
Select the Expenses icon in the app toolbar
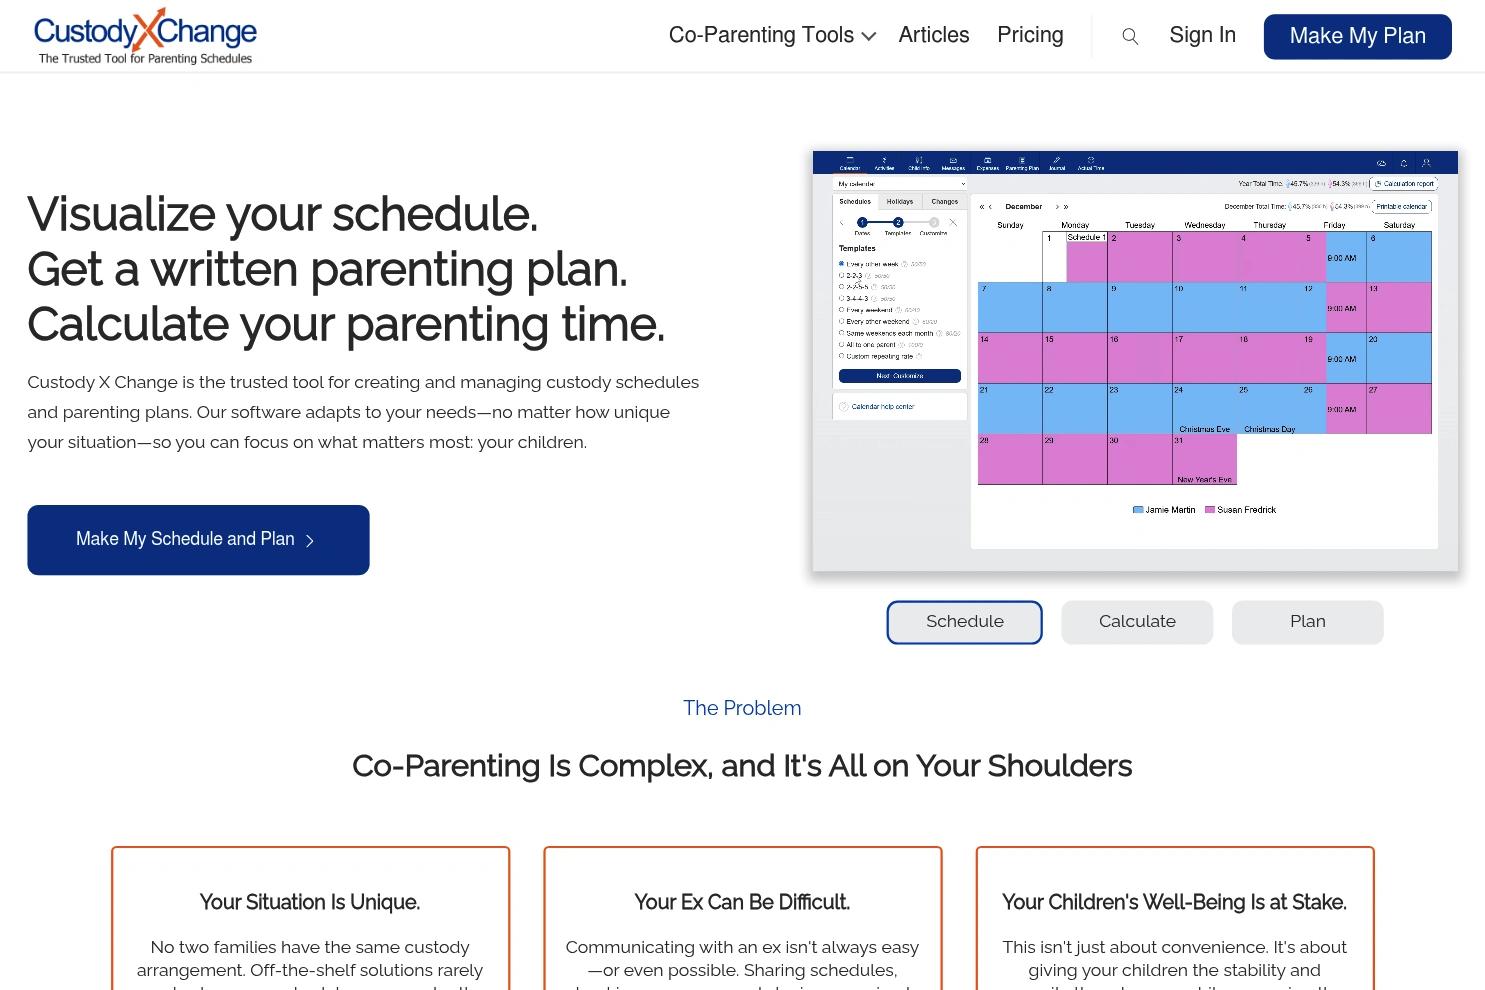[987, 160]
